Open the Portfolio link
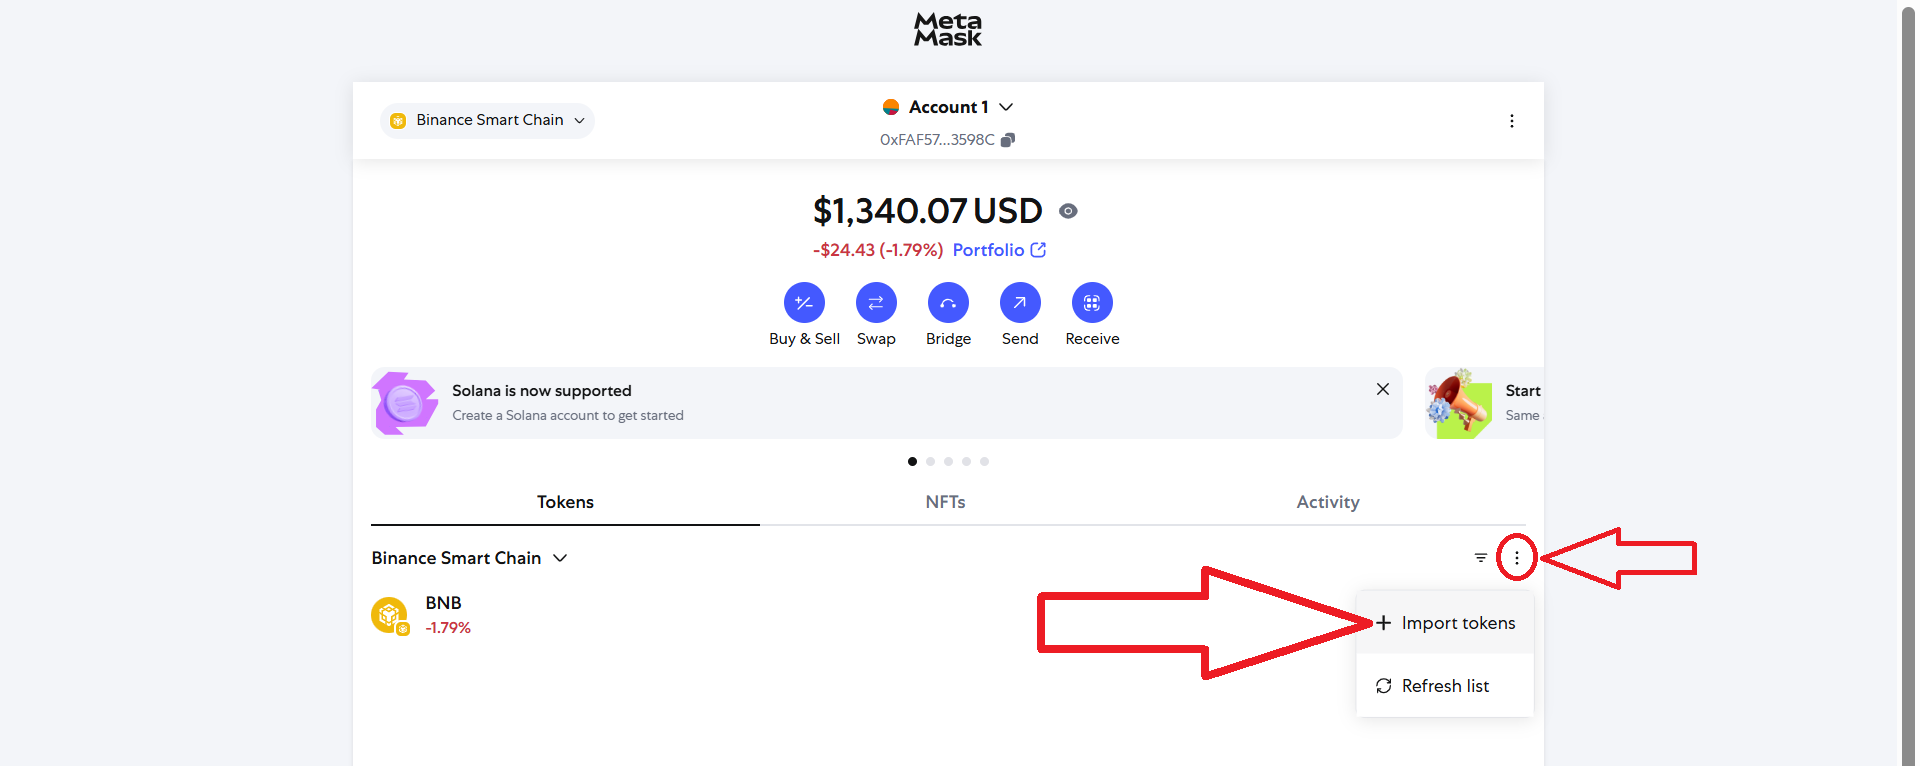Screen dimensions: 1920x766 pyautogui.click(x=999, y=250)
